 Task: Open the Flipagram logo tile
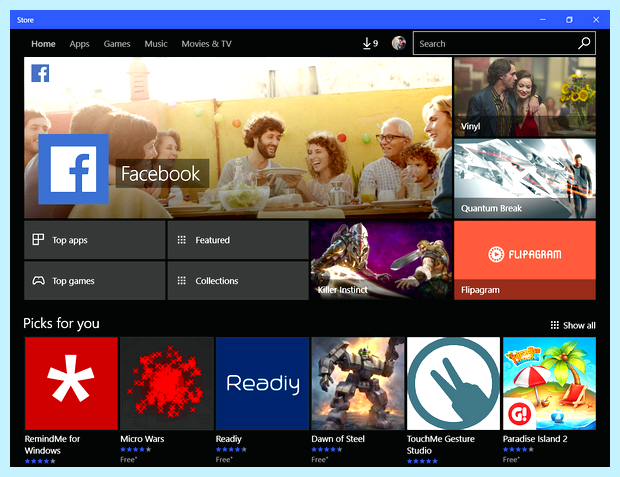(x=525, y=260)
